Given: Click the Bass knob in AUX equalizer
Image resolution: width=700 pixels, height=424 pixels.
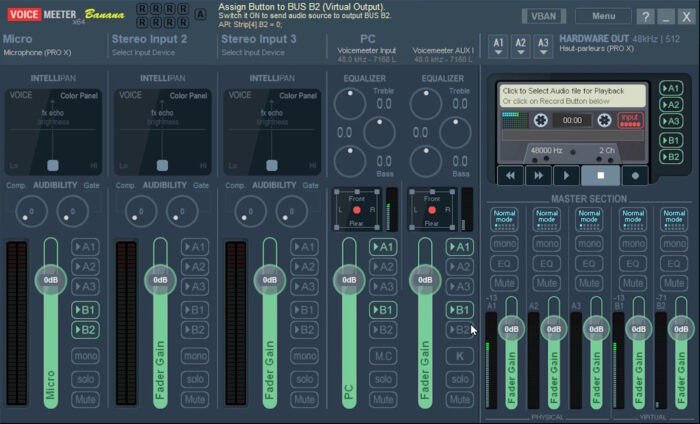Looking at the screenshot, I should click(425, 161).
